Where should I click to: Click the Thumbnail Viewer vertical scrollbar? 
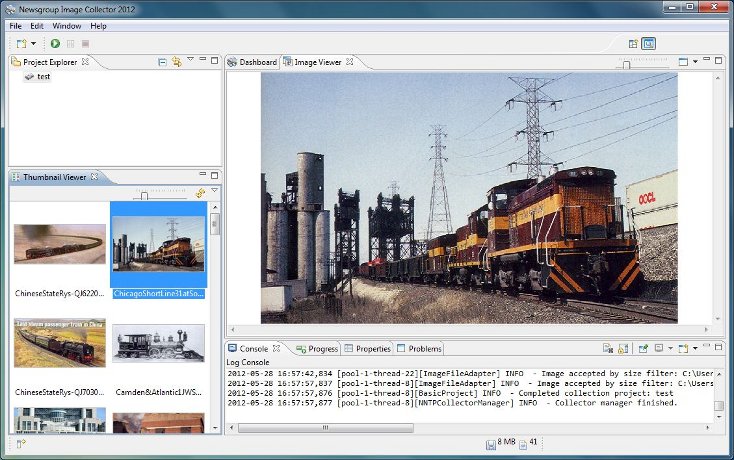[x=215, y=317]
